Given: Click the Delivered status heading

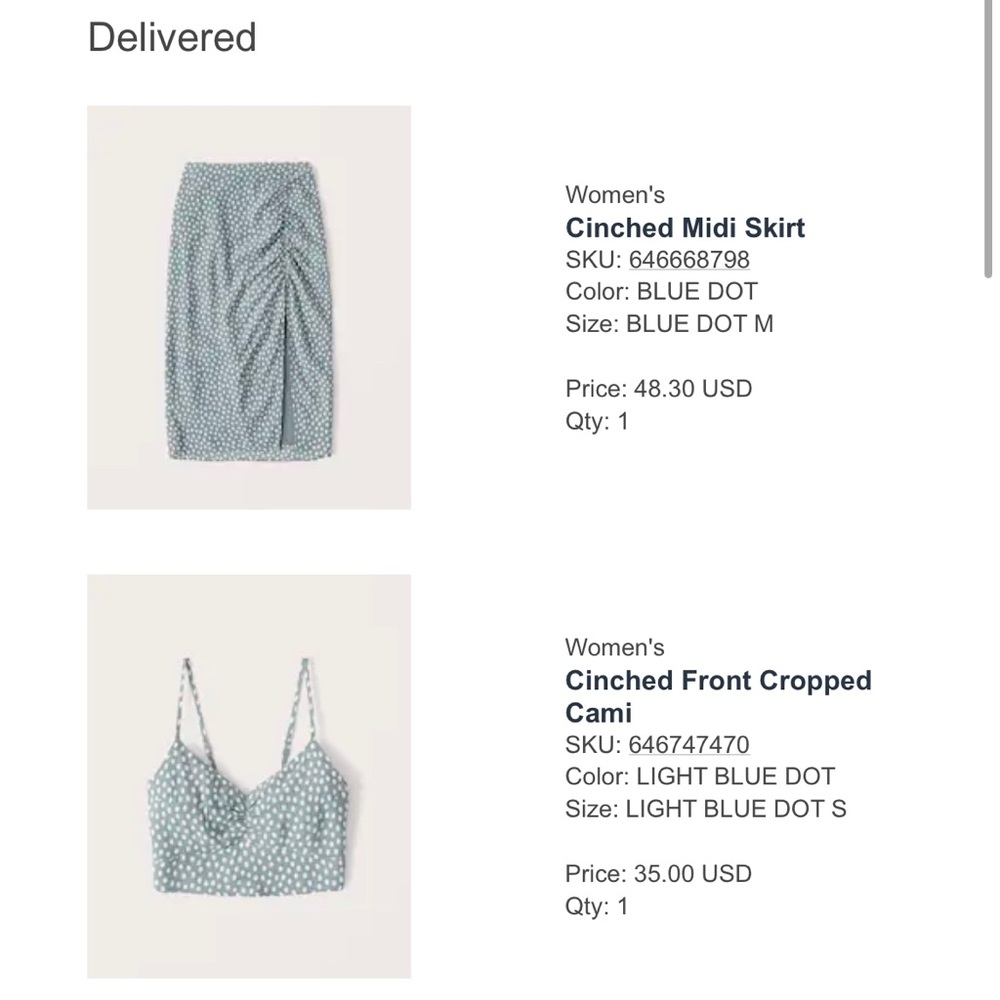Looking at the screenshot, I should point(172,37).
